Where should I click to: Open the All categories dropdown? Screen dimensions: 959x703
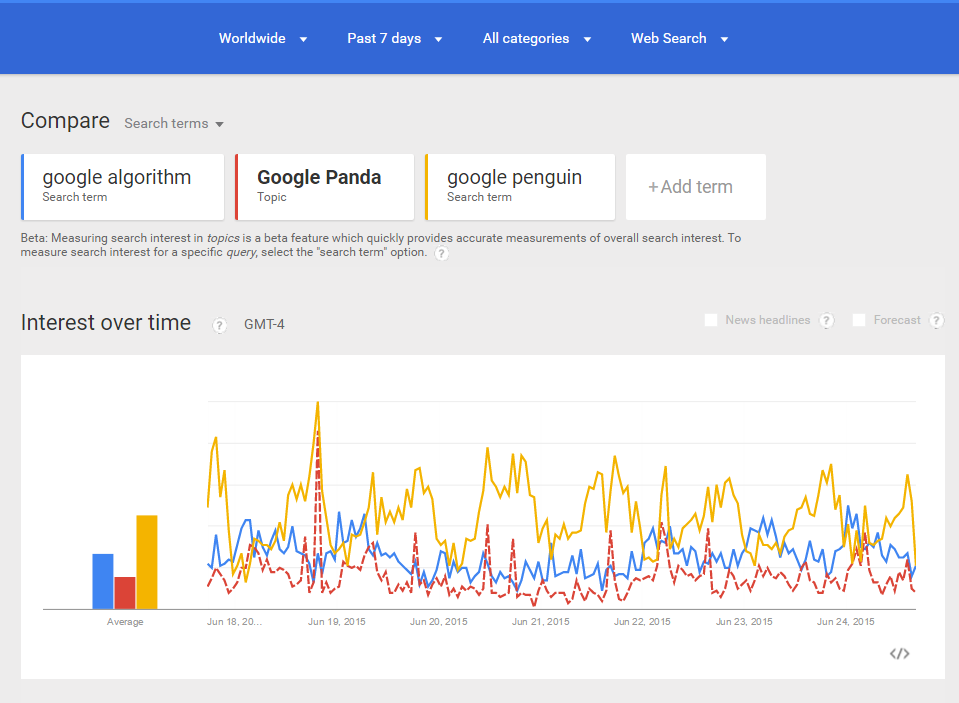point(537,38)
